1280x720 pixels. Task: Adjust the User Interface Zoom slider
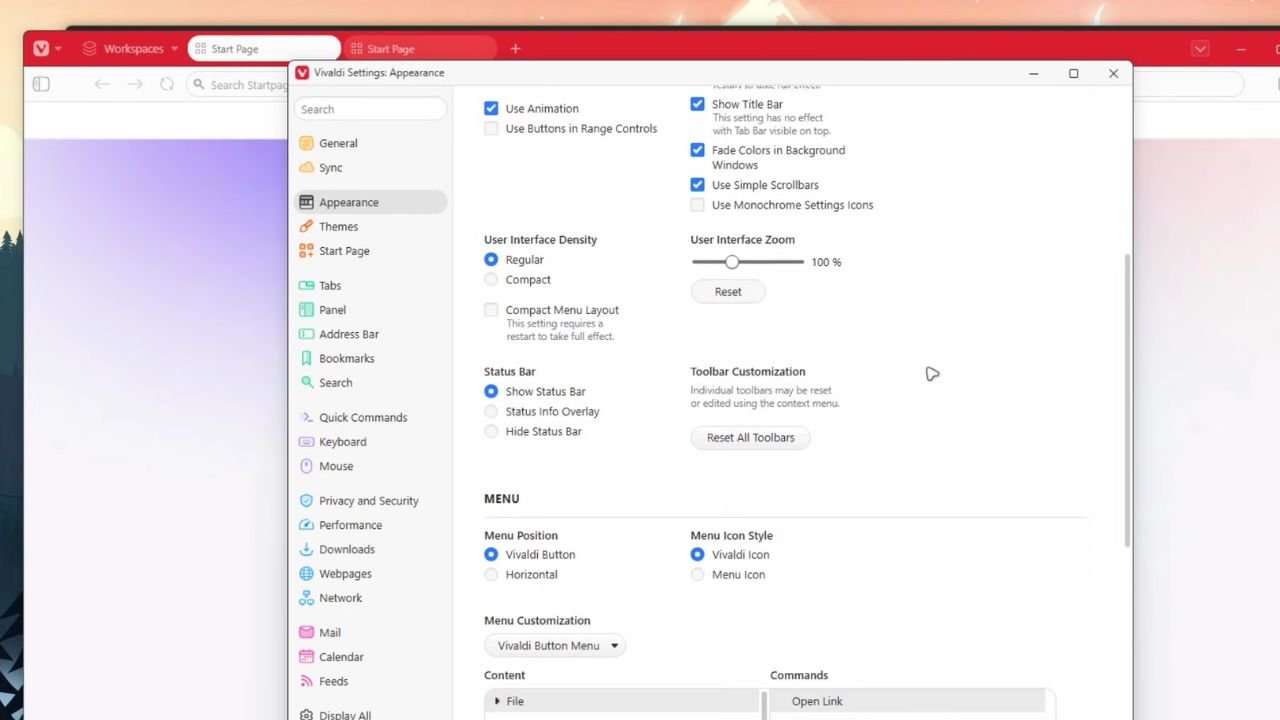[732, 261]
